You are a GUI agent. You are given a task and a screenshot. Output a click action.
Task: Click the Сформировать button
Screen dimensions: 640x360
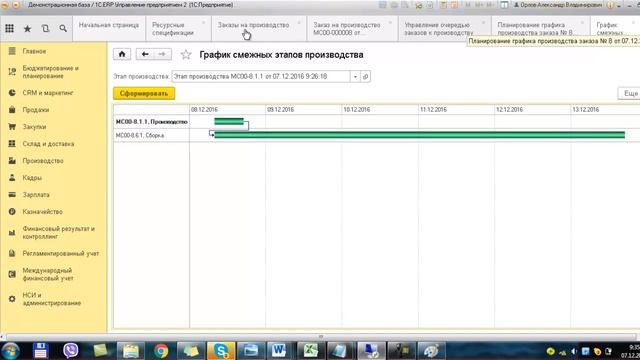(144, 93)
